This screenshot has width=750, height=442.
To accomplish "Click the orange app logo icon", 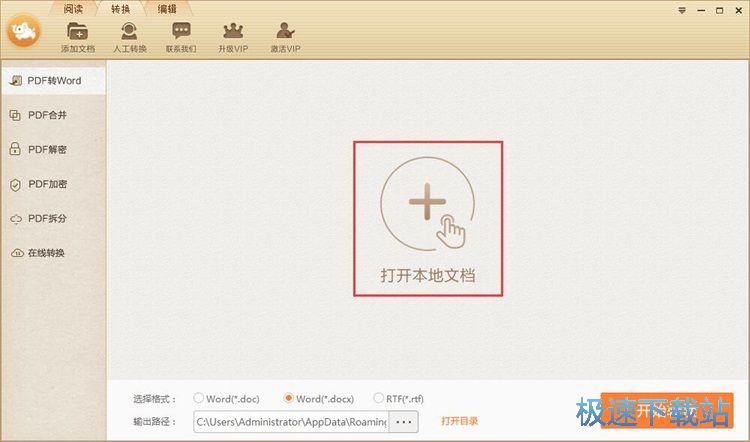I will (23, 31).
